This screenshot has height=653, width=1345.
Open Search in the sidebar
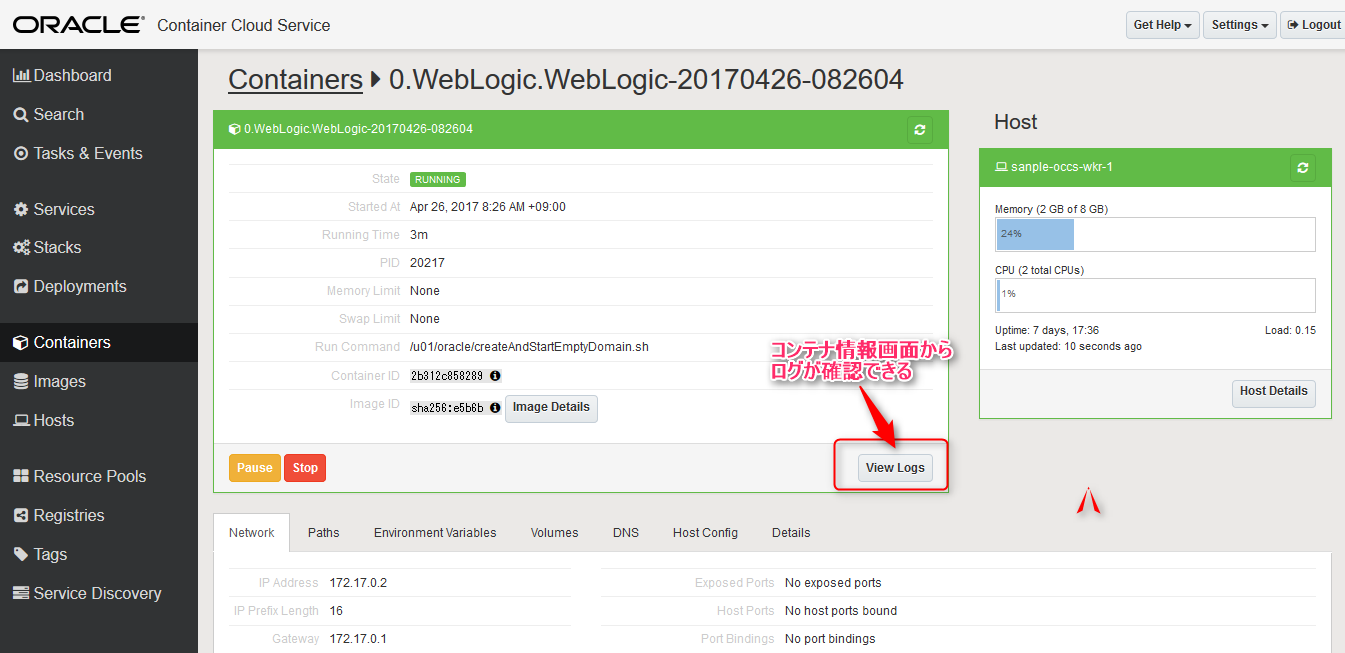pyautogui.click(x=48, y=114)
